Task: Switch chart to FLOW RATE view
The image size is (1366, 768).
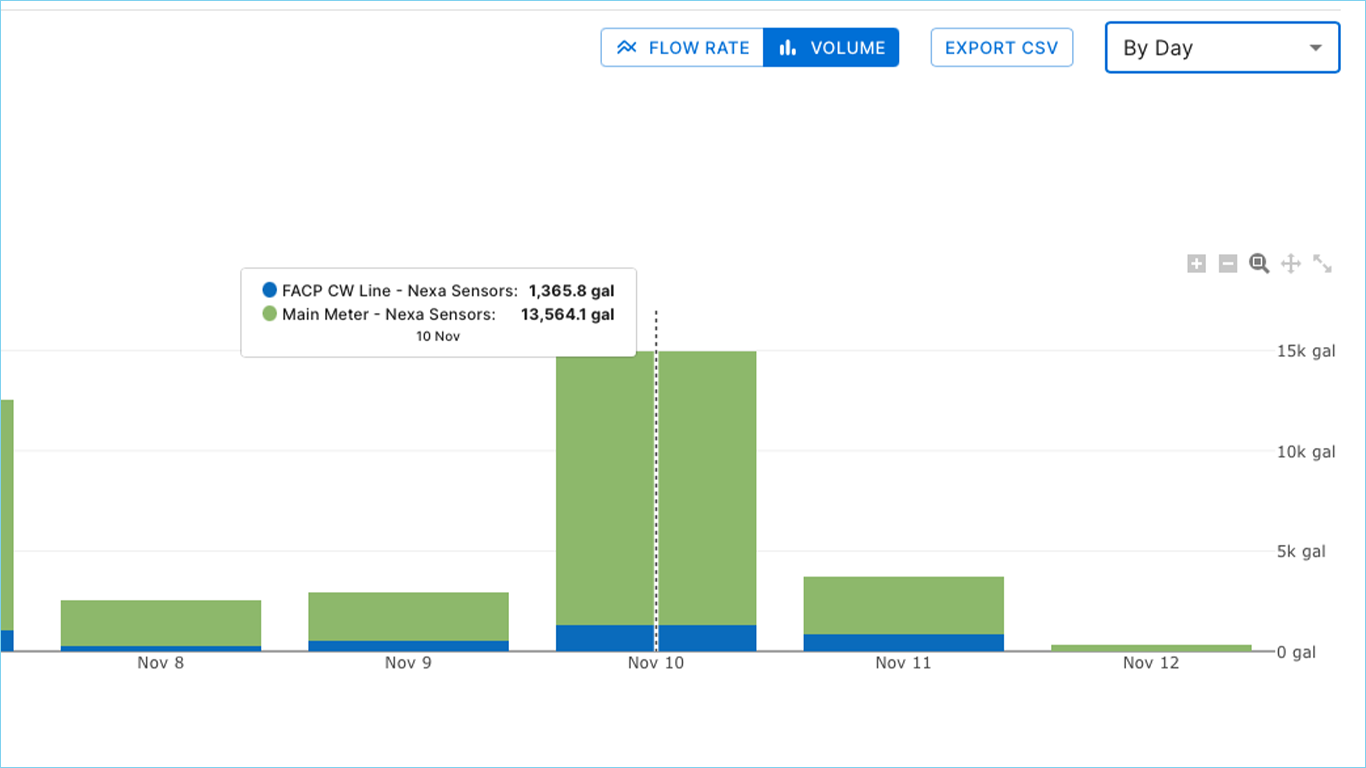Action: tap(682, 48)
